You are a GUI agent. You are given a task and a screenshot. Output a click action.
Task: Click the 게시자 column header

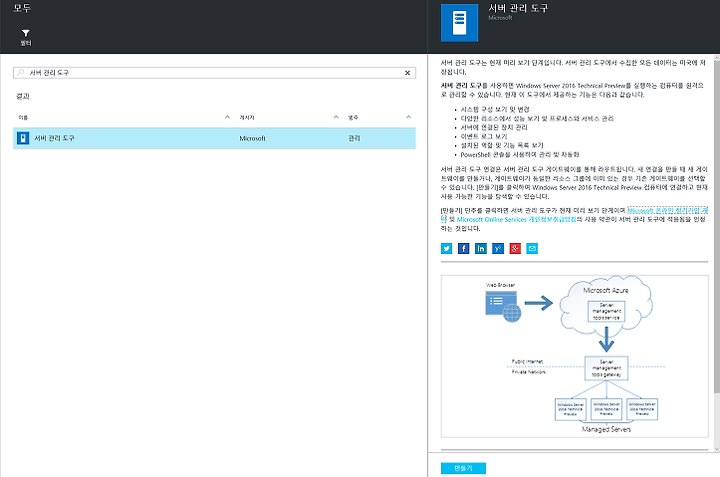click(247, 118)
